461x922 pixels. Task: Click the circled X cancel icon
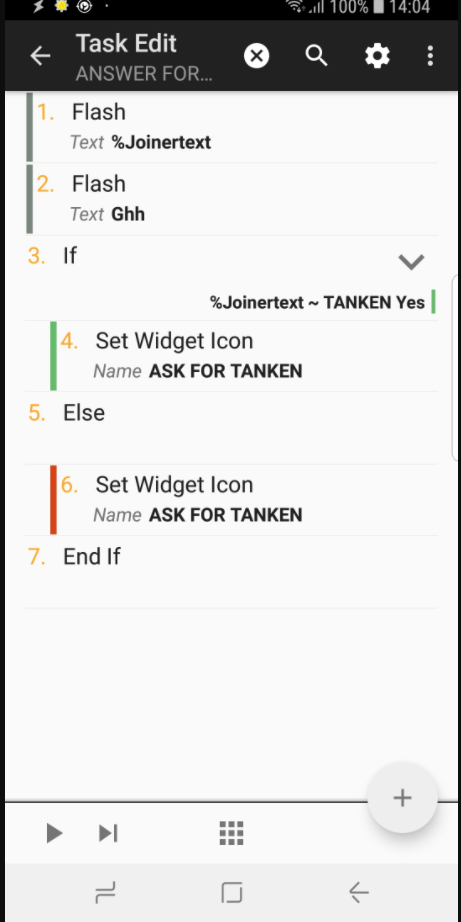click(256, 56)
